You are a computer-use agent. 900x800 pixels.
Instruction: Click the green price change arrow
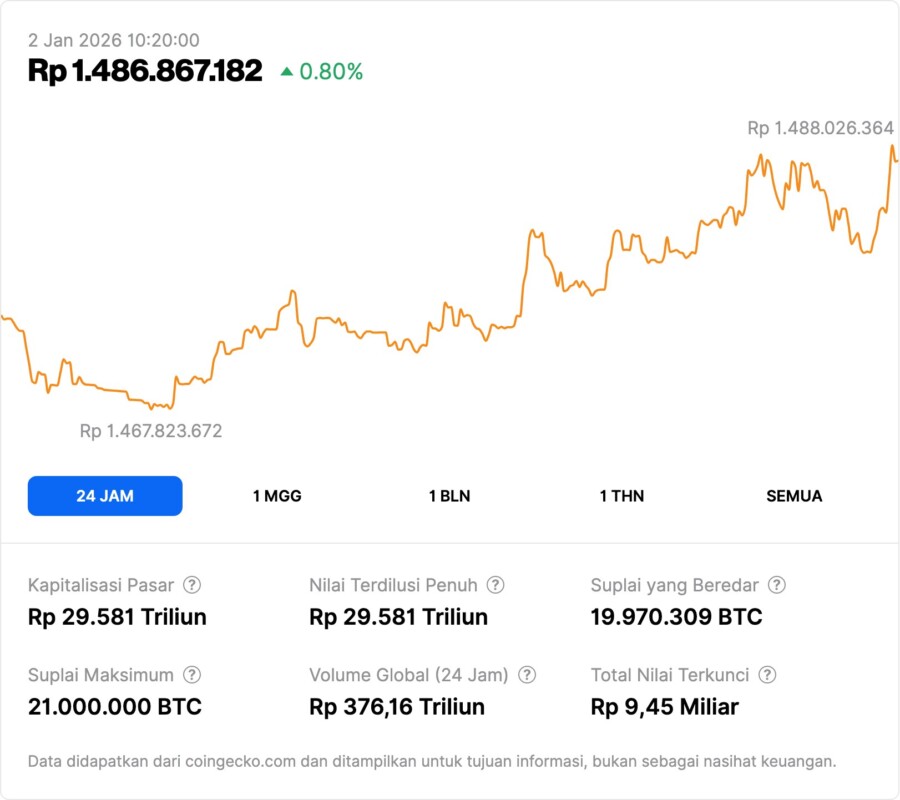click(x=287, y=71)
